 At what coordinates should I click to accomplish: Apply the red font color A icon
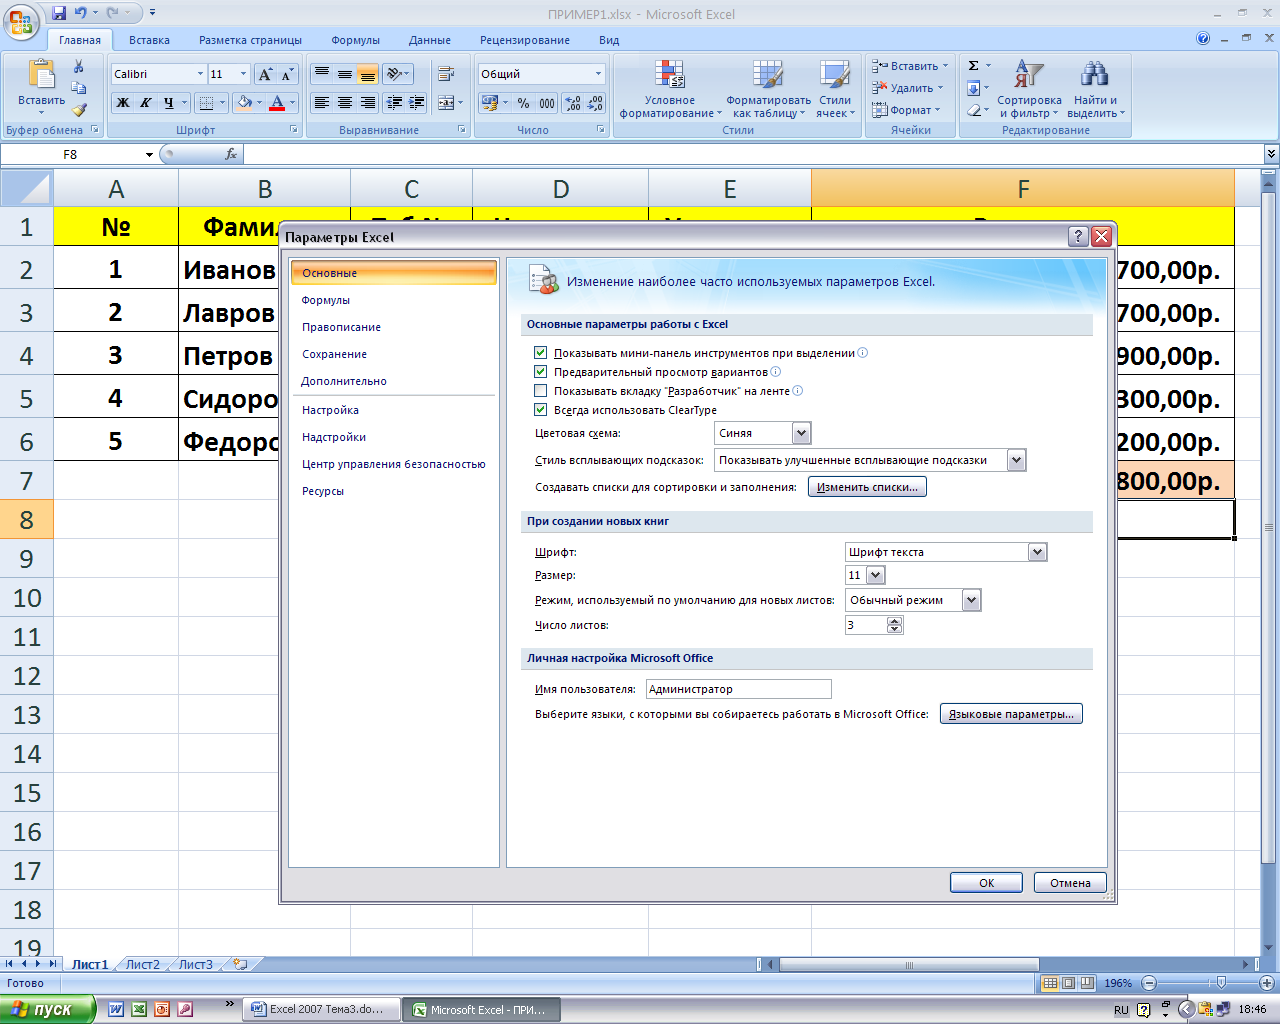click(x=277, y=102)
